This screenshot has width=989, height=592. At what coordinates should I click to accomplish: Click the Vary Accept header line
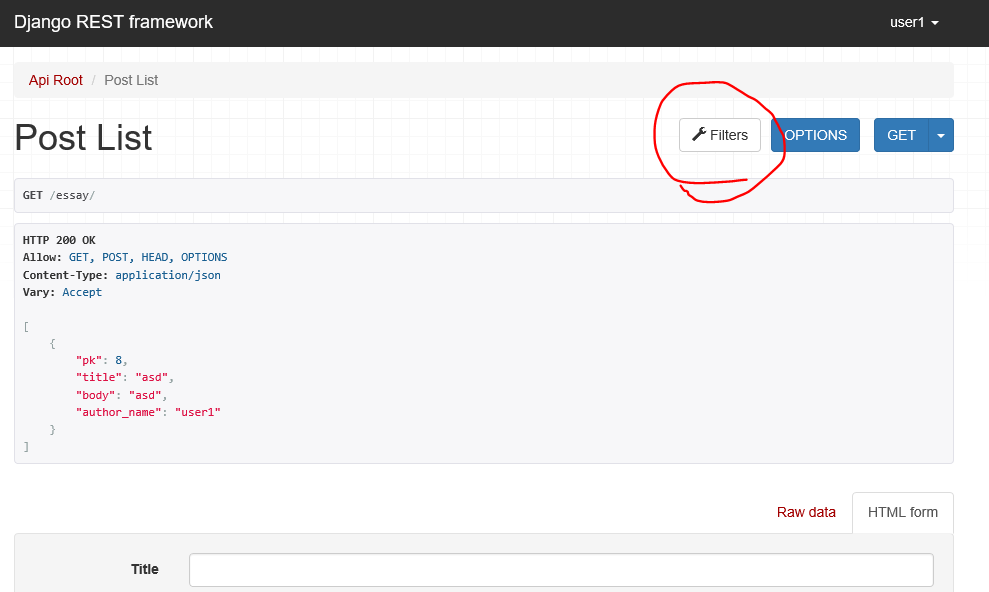[62, 292]
